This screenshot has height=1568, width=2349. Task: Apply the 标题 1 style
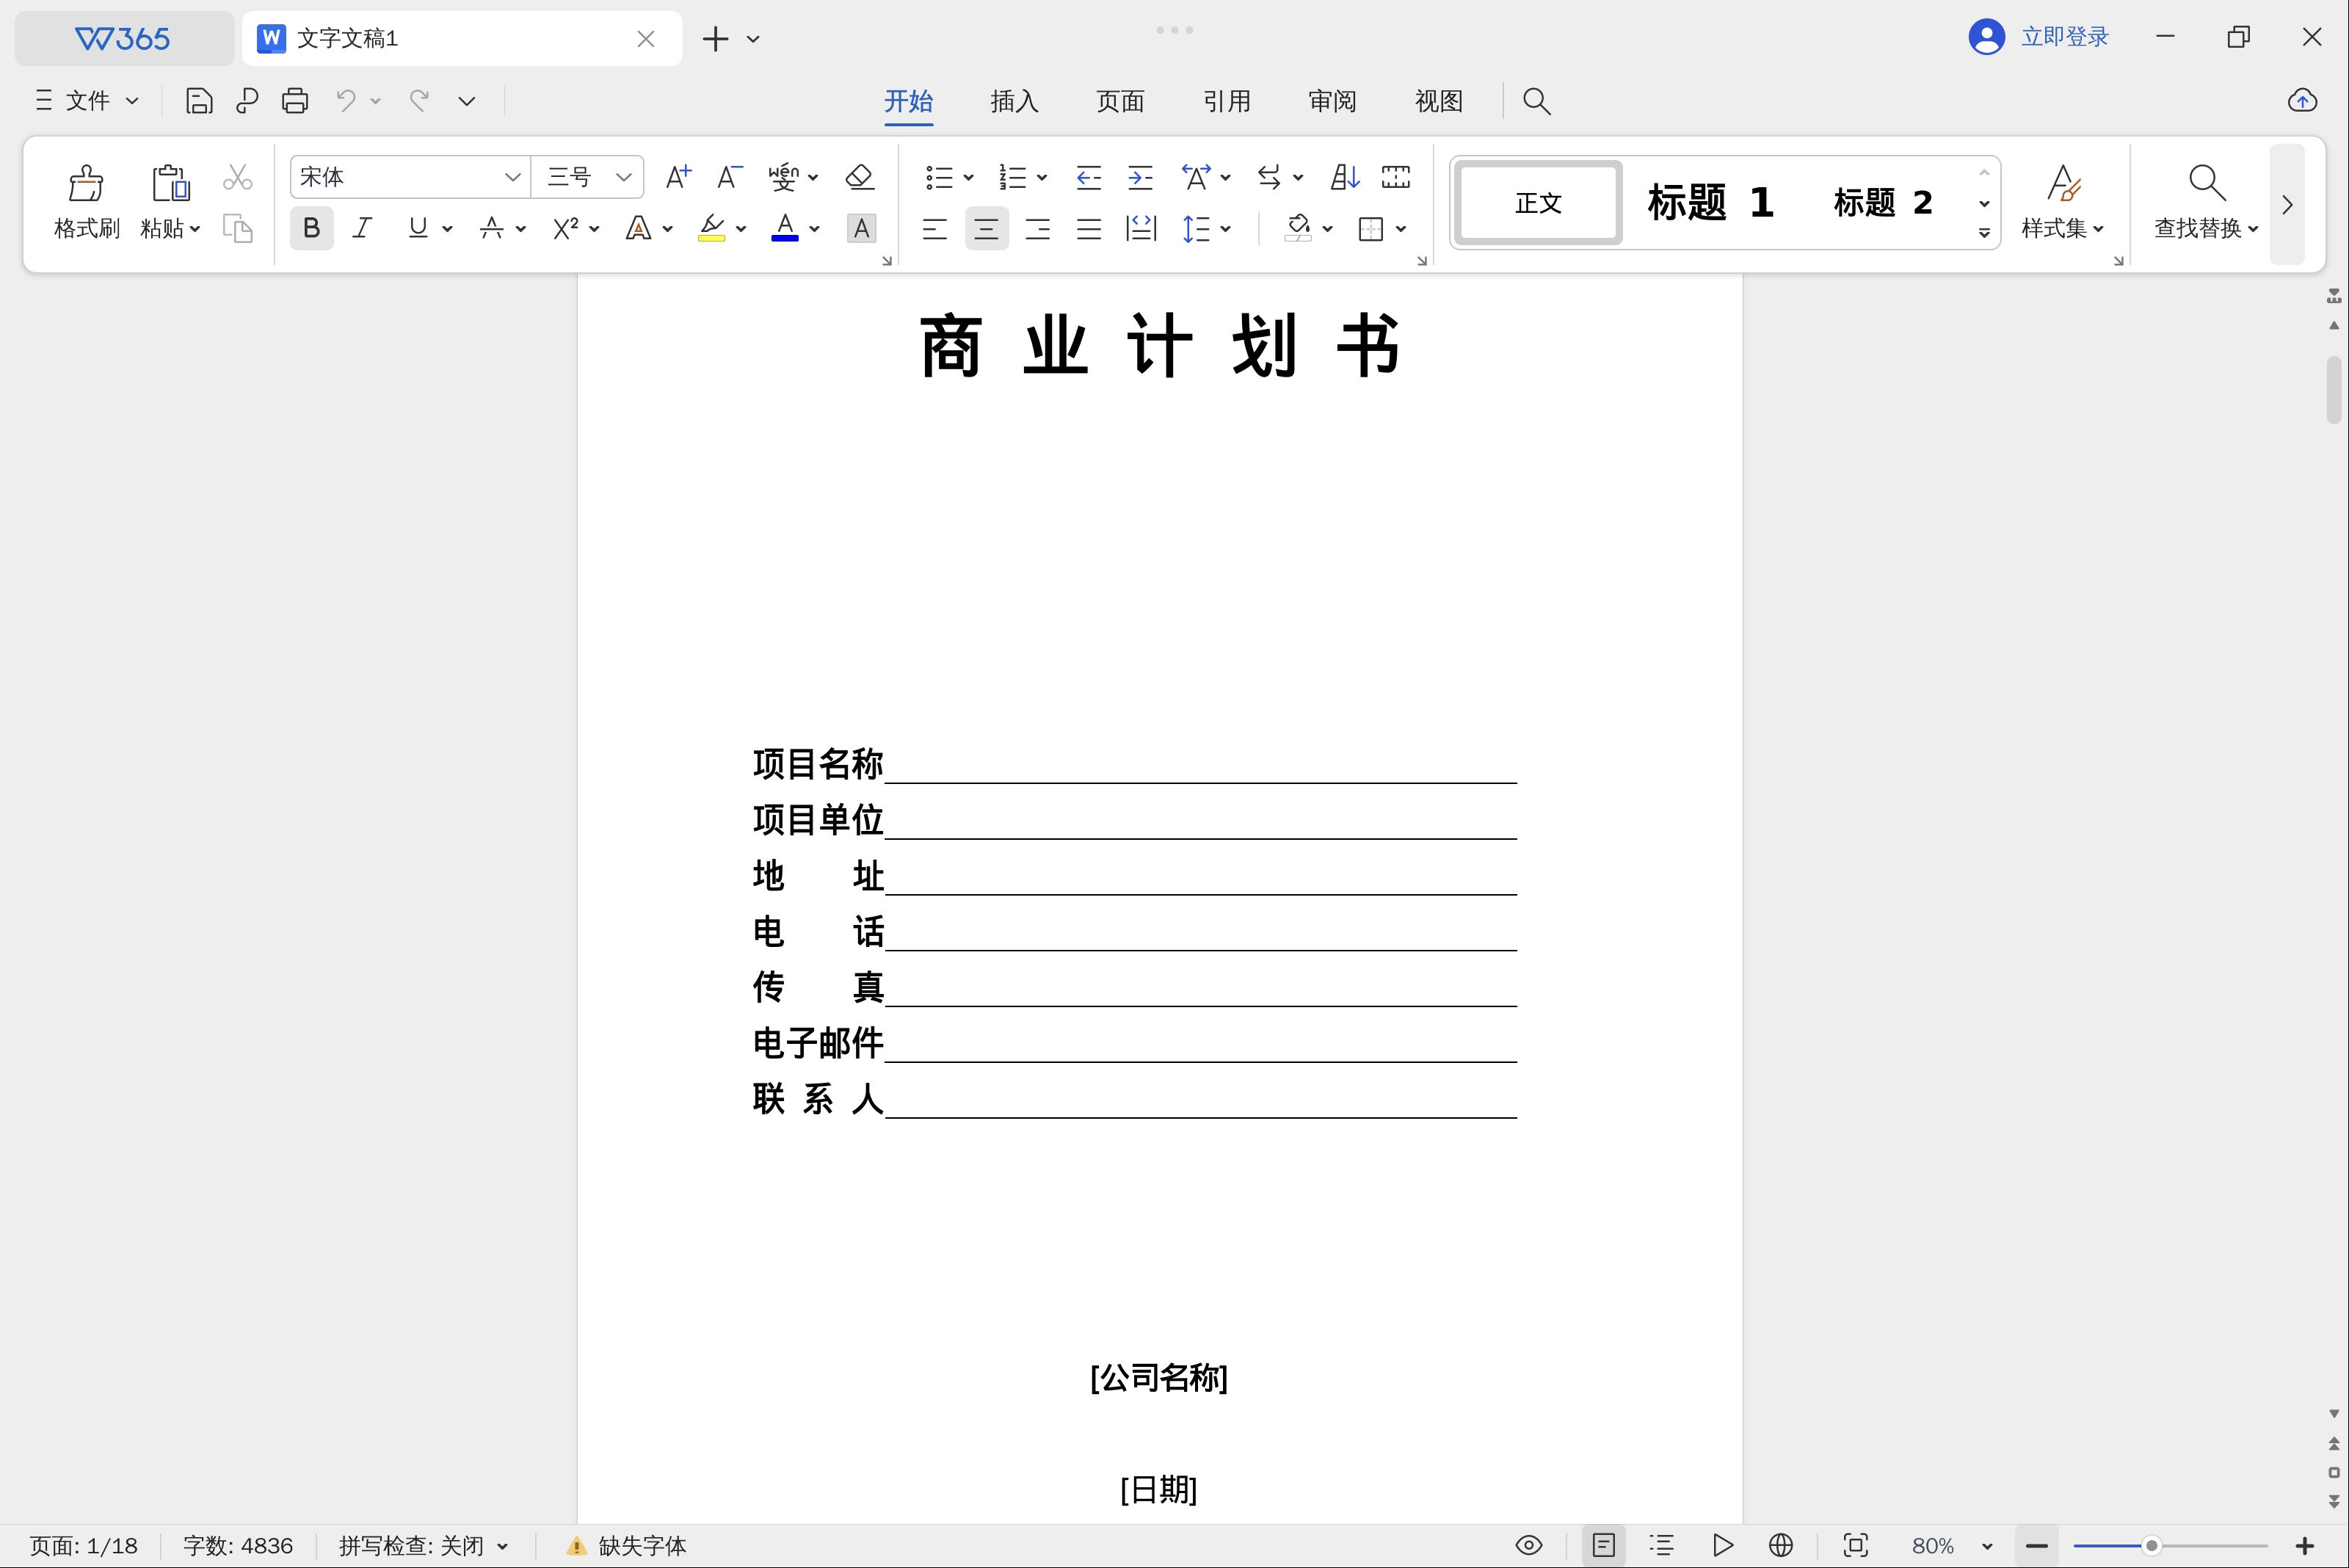(x=1711, y=203)
